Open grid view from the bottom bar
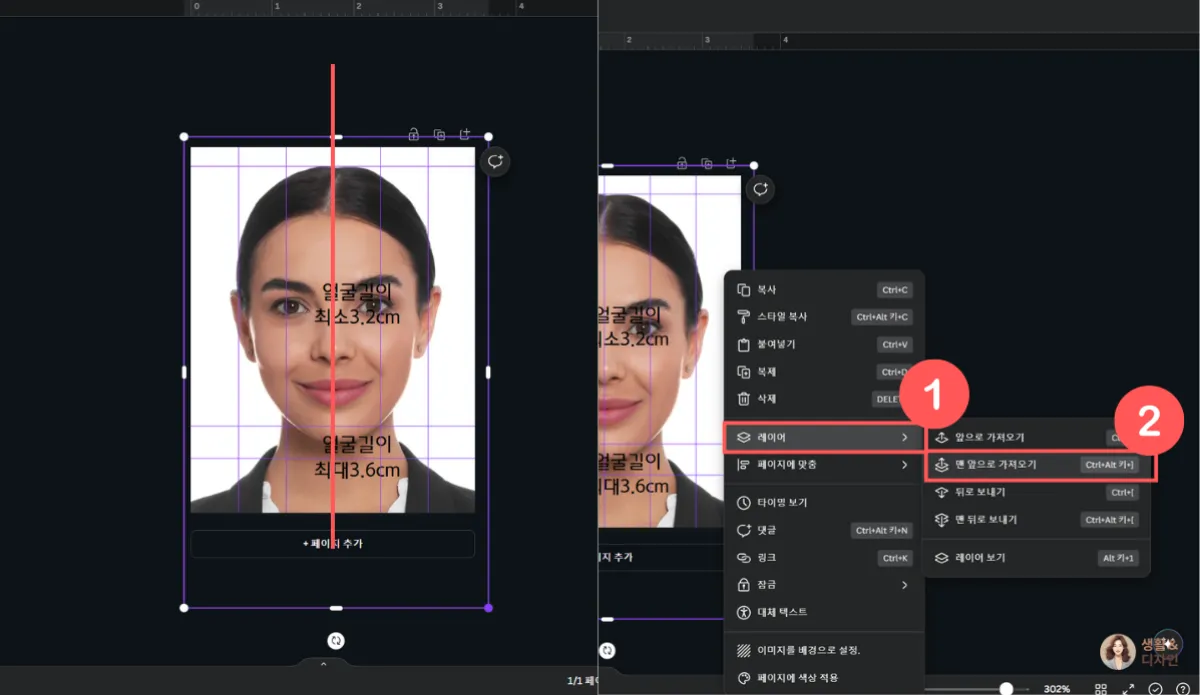Screen dimensions: 1200x695 pos(1101,689)
